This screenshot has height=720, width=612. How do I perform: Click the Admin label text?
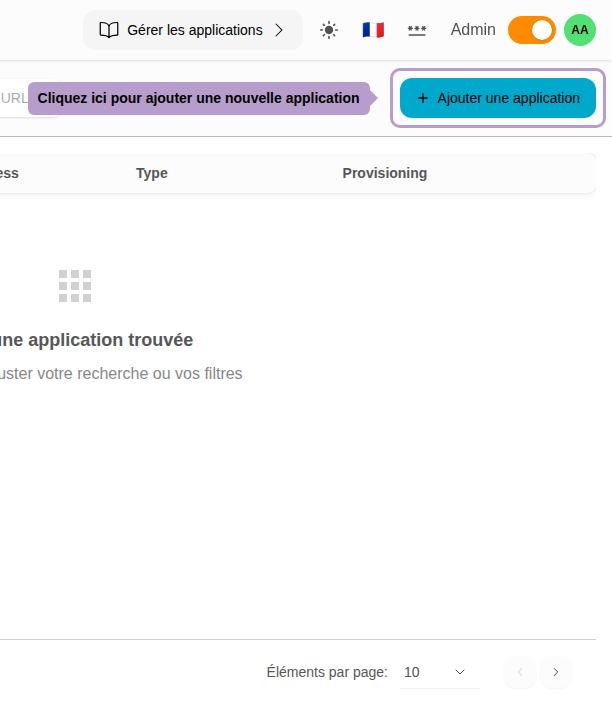pyautogui.click(x=473, y=30)
